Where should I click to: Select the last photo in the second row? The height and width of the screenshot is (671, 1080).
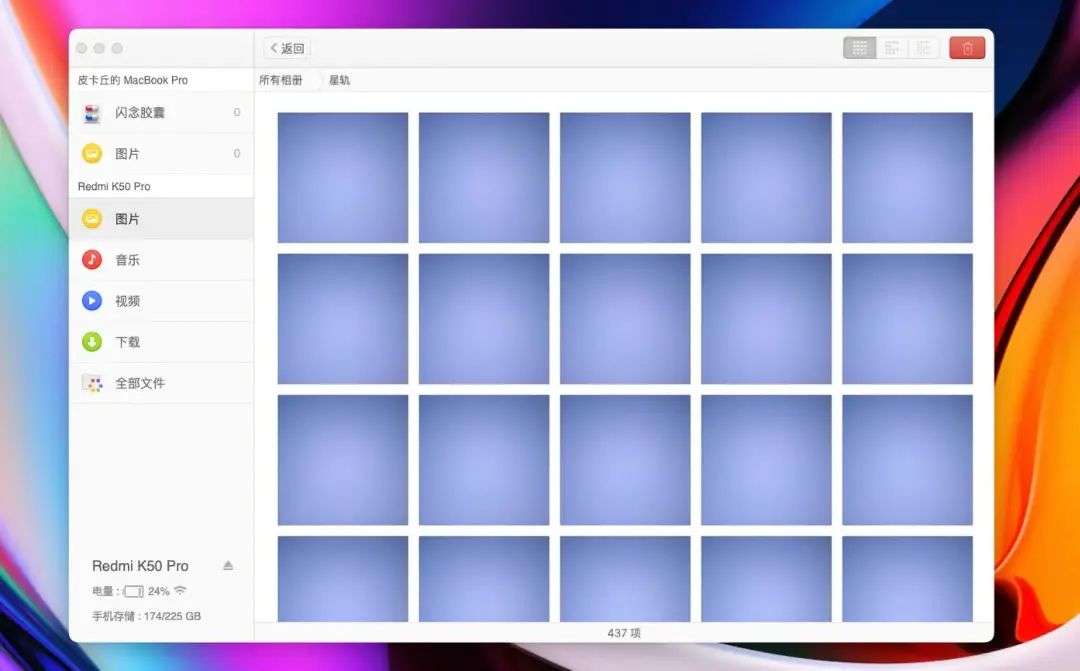coord(907,319)
